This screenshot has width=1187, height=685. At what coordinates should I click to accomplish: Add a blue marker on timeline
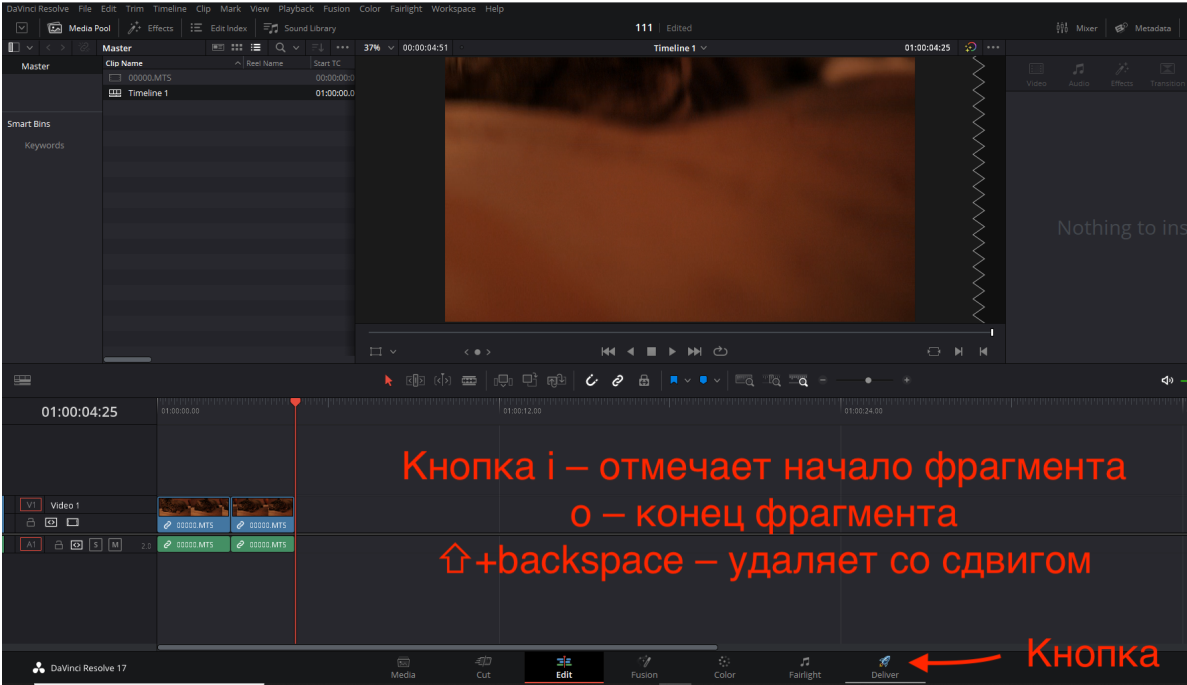[x=703, y=381]
